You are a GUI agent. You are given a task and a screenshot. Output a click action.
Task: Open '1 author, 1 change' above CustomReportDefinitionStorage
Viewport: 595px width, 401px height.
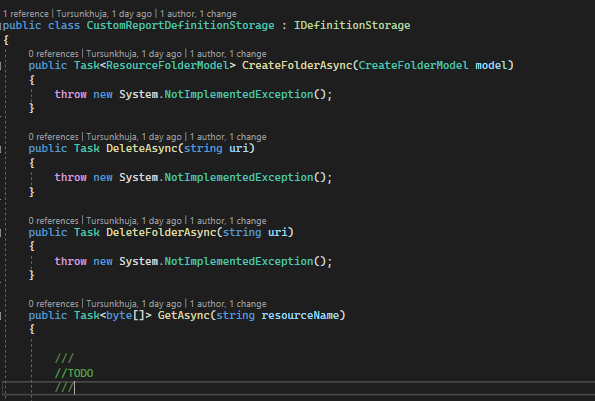pos(198,14)
